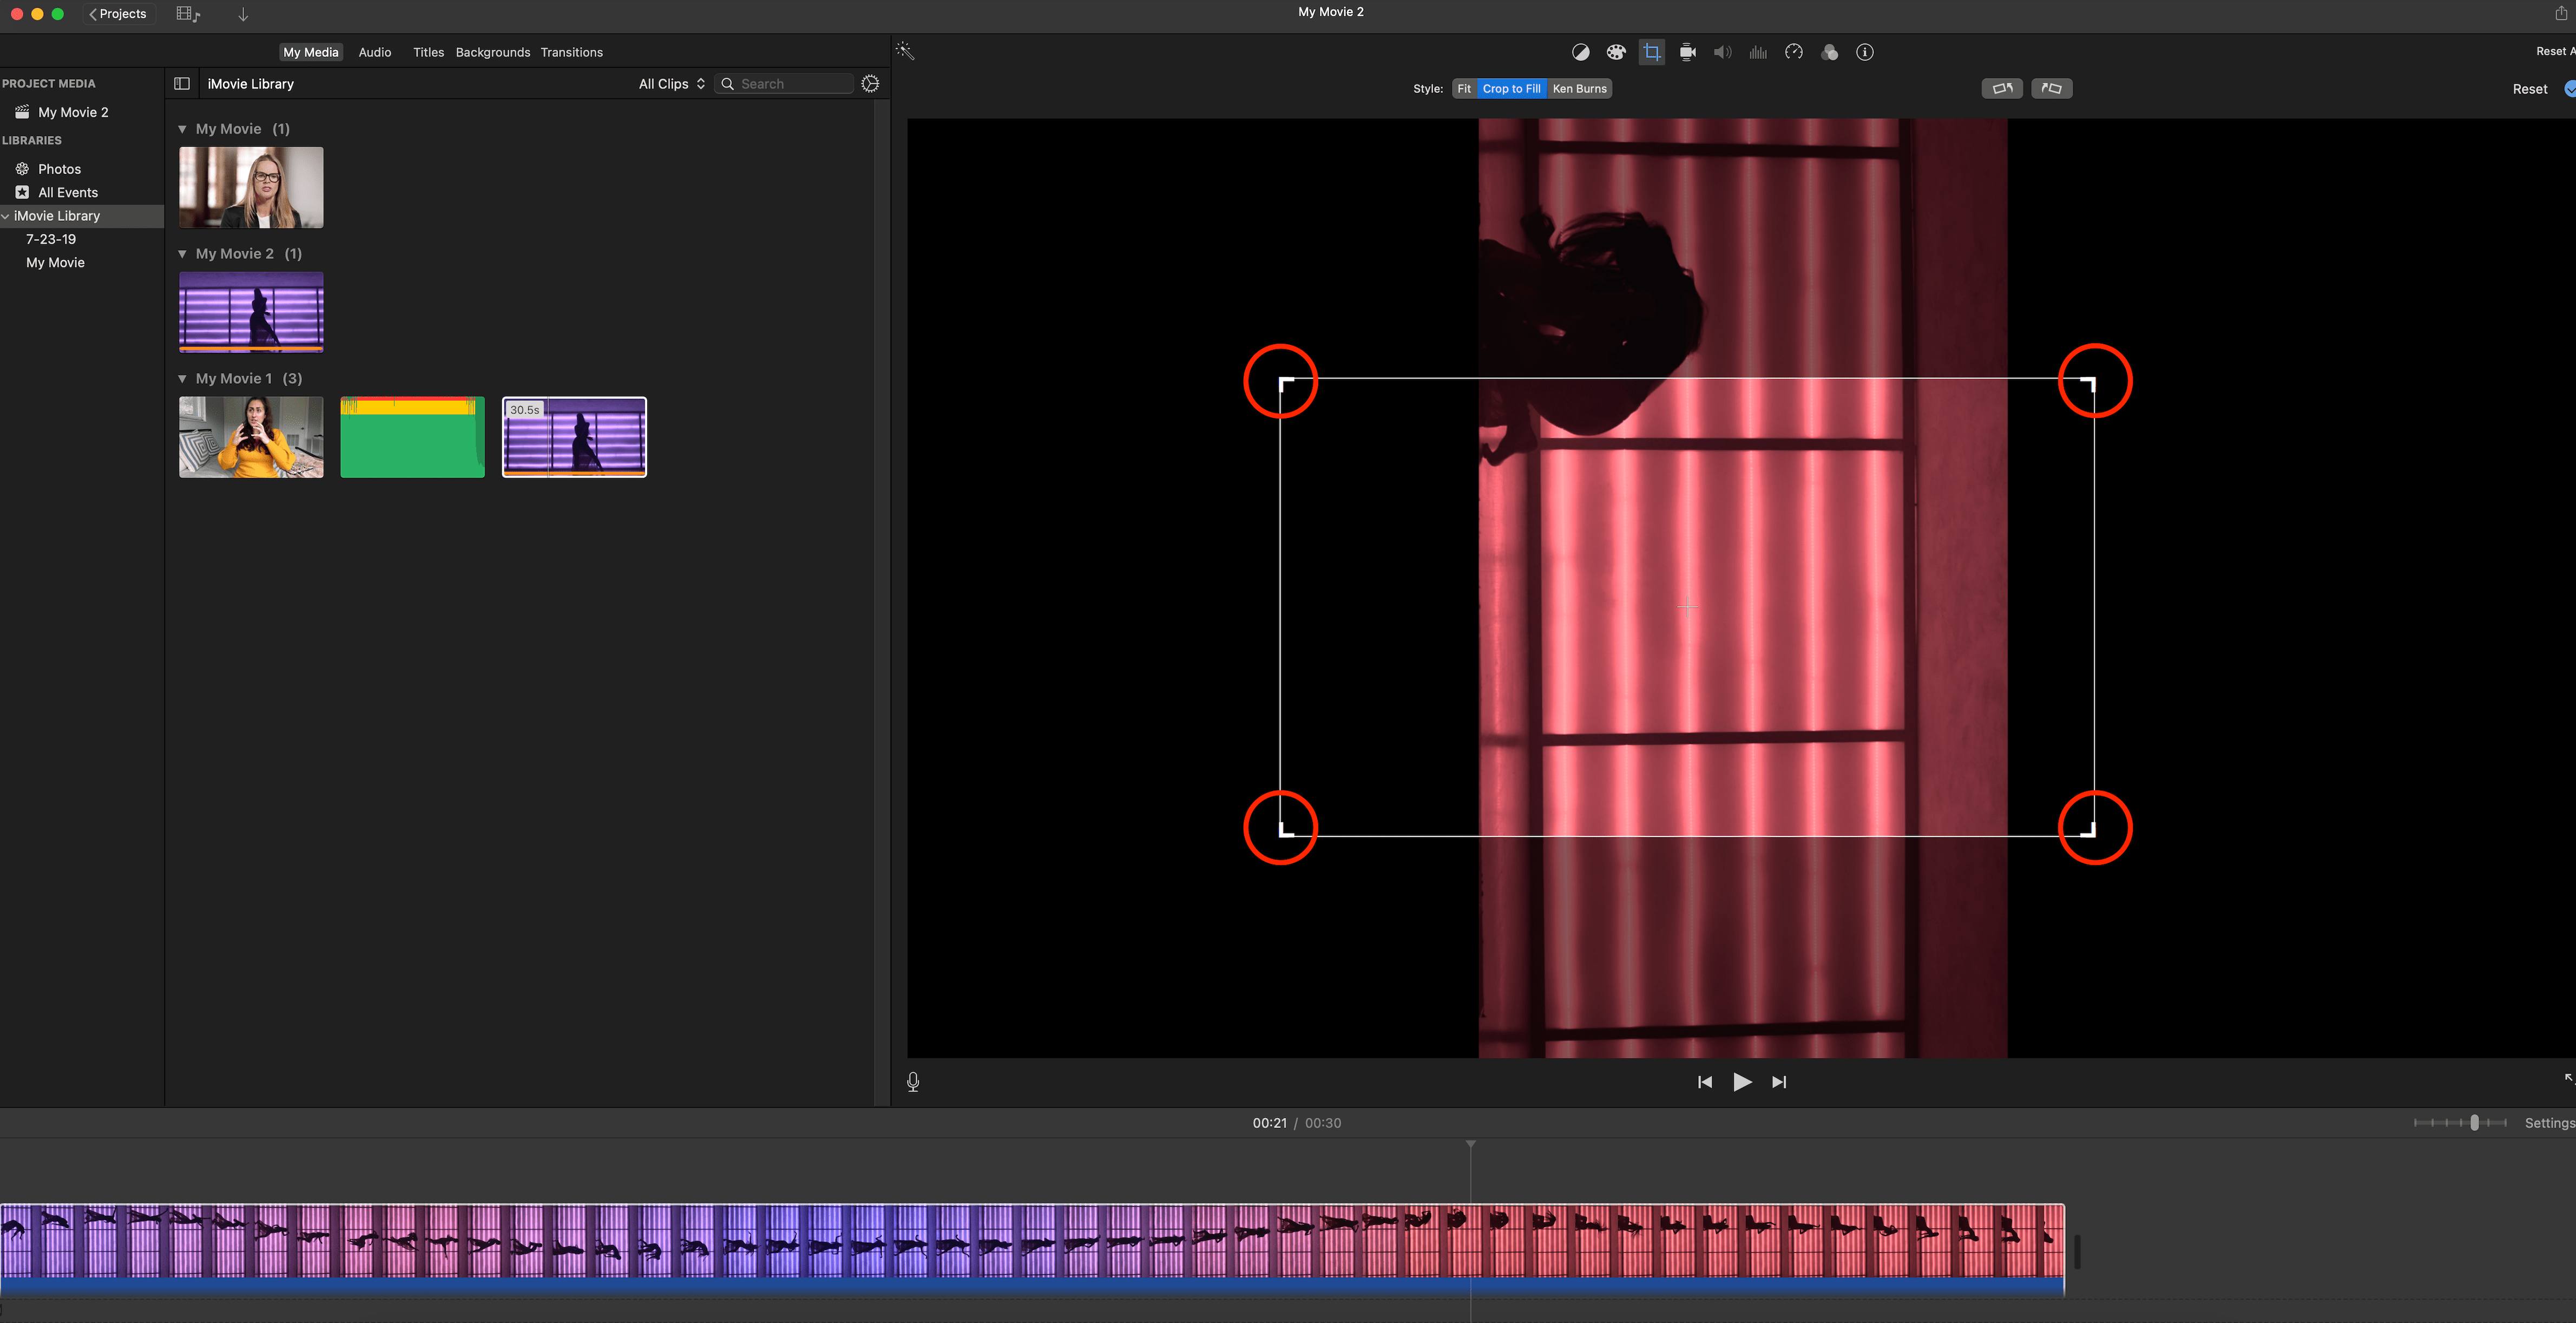Screen dimensions: 2576x1323
Task: Select the 30.5s purple silhouette clip
Action: (574, 437)
